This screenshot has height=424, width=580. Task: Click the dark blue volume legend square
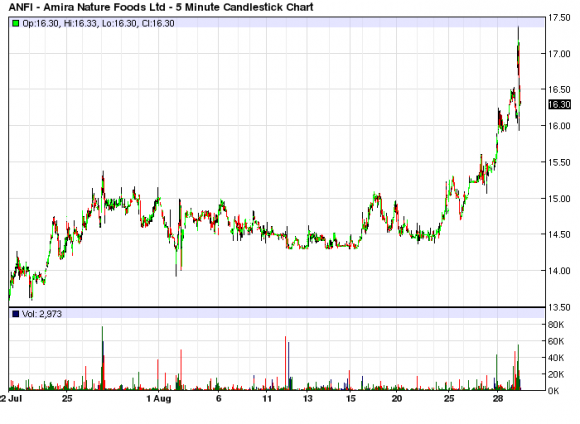(16, 314)
